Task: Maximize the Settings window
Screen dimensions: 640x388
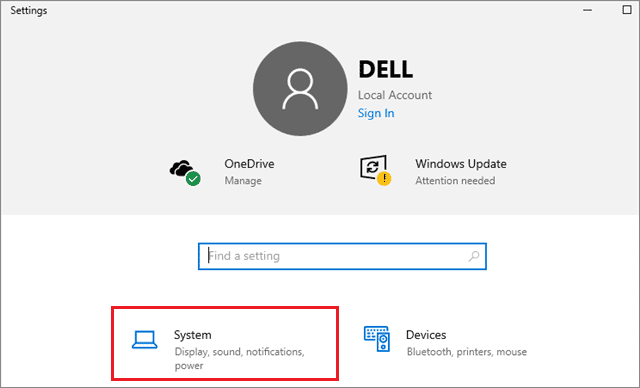Action: 627,10
